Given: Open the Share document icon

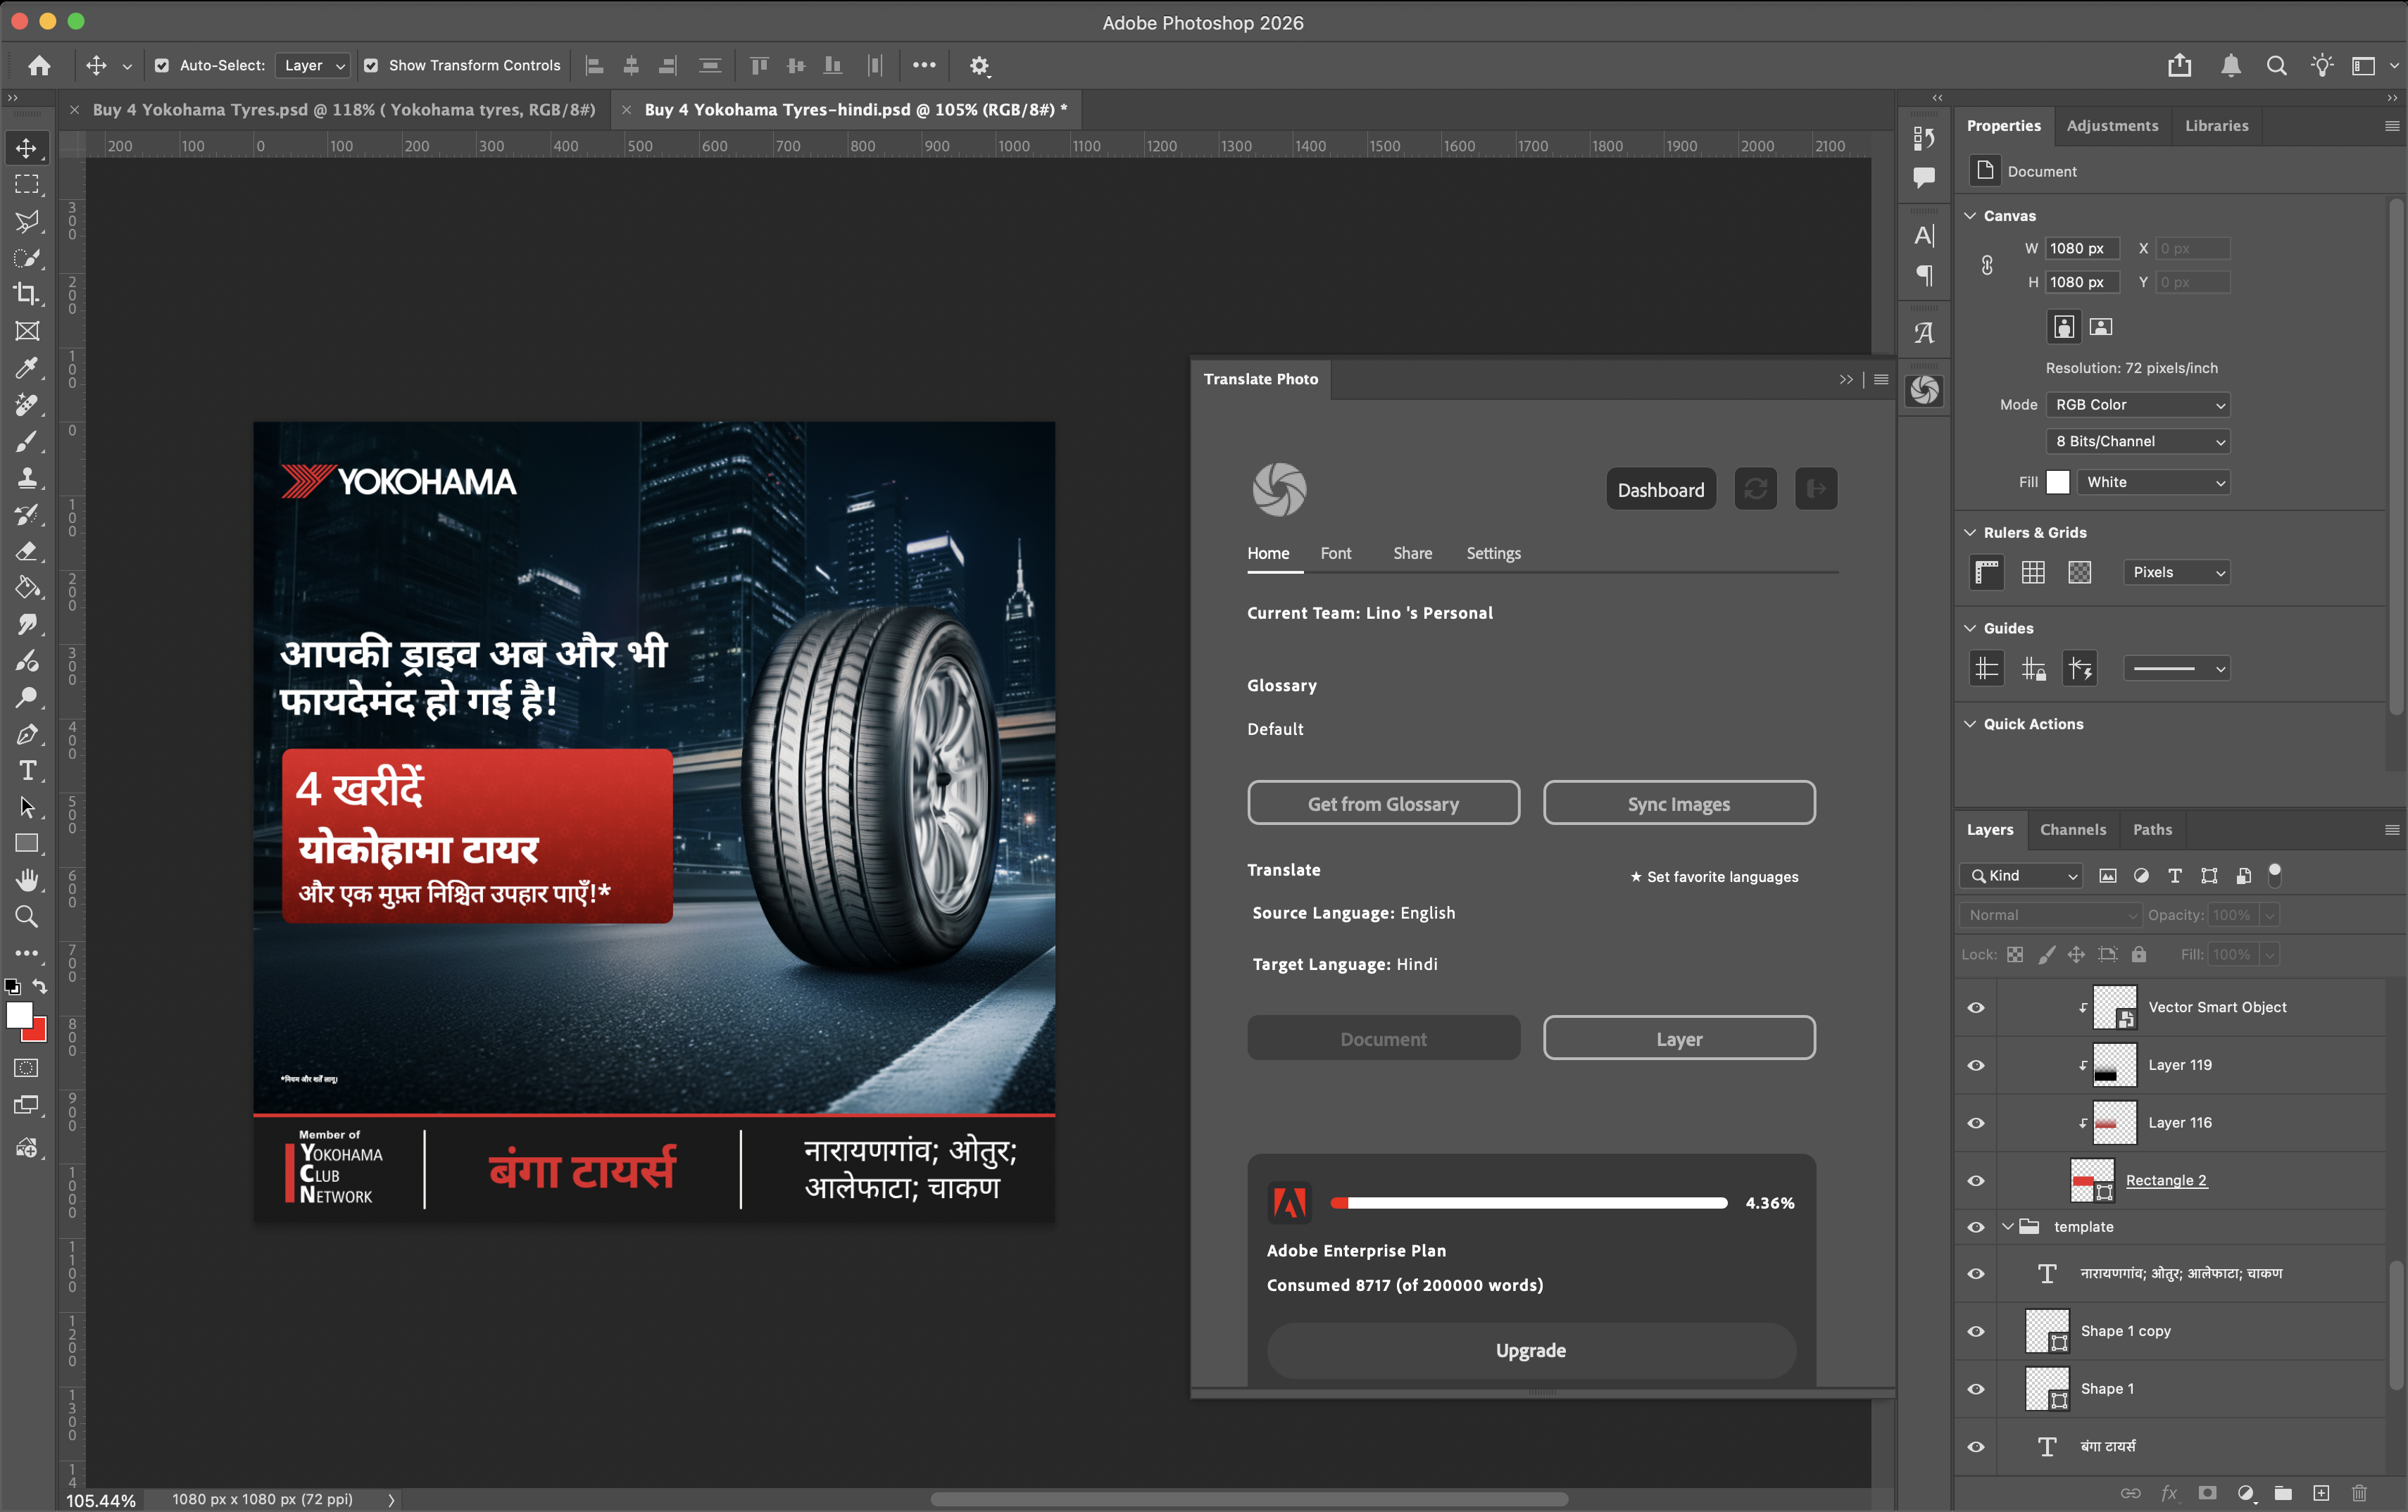Looking at the screenshot, I should pyautogui.click(x=2180, y=66).
